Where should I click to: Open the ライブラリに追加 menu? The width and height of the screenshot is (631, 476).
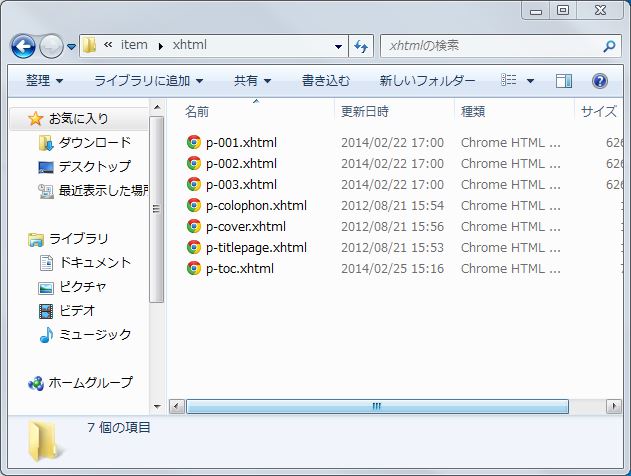pos(148,81)
